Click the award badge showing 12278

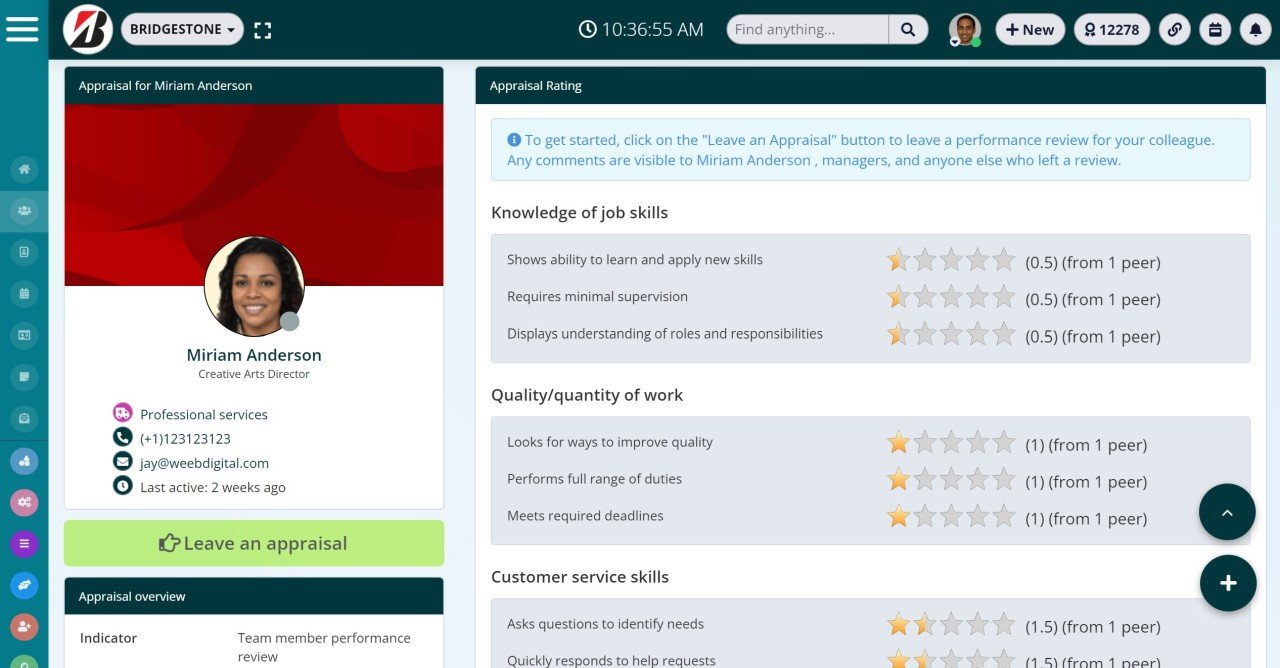click(x=1111, y=29)
